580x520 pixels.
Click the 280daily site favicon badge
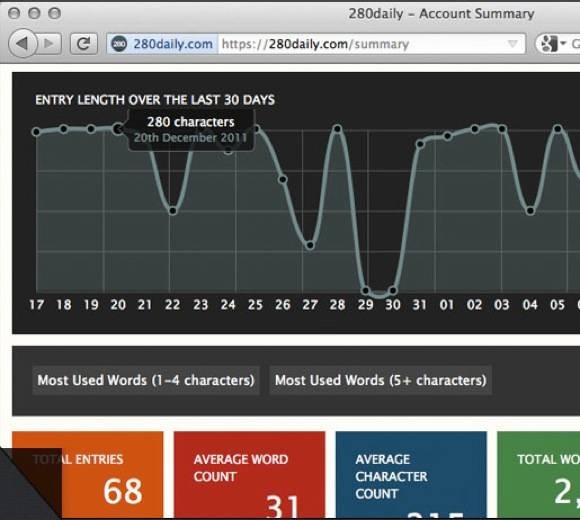[x=119, y=44]
